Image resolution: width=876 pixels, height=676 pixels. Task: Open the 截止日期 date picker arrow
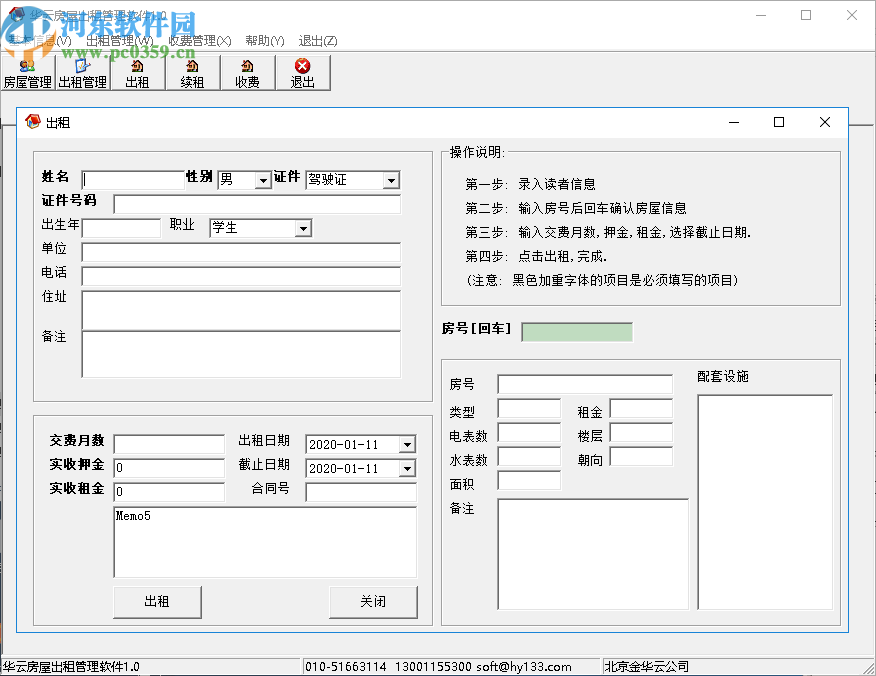click(407, 468)
